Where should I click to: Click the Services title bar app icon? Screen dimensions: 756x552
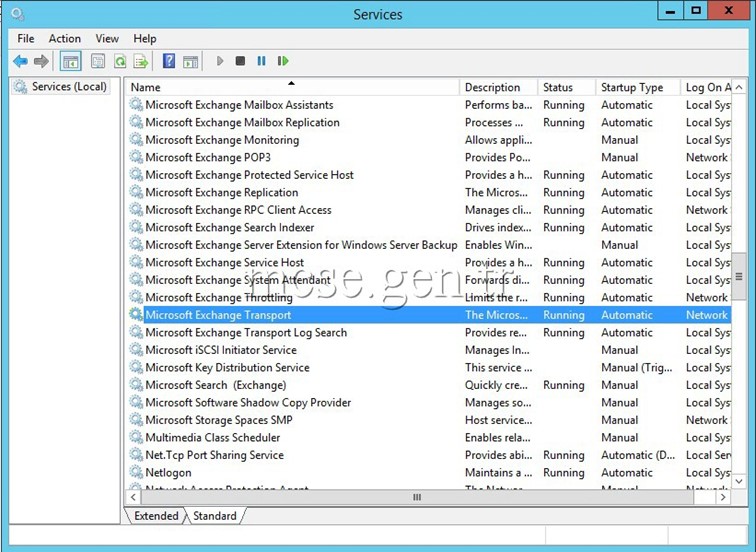click(x=18, y=14)
